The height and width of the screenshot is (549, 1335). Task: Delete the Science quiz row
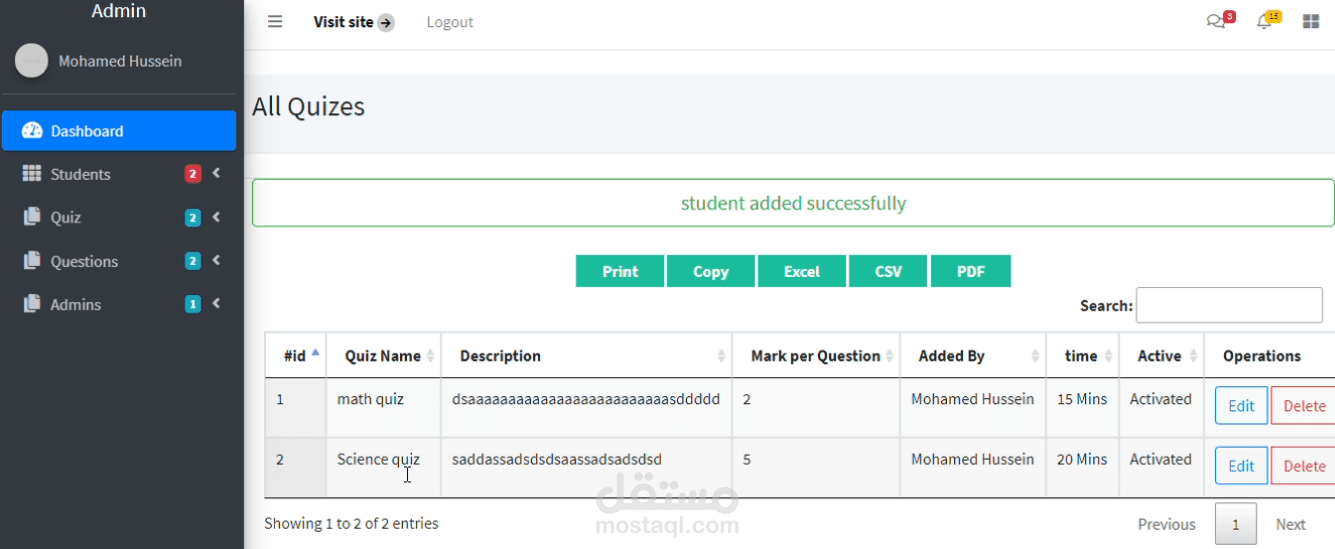[1303, 466]
